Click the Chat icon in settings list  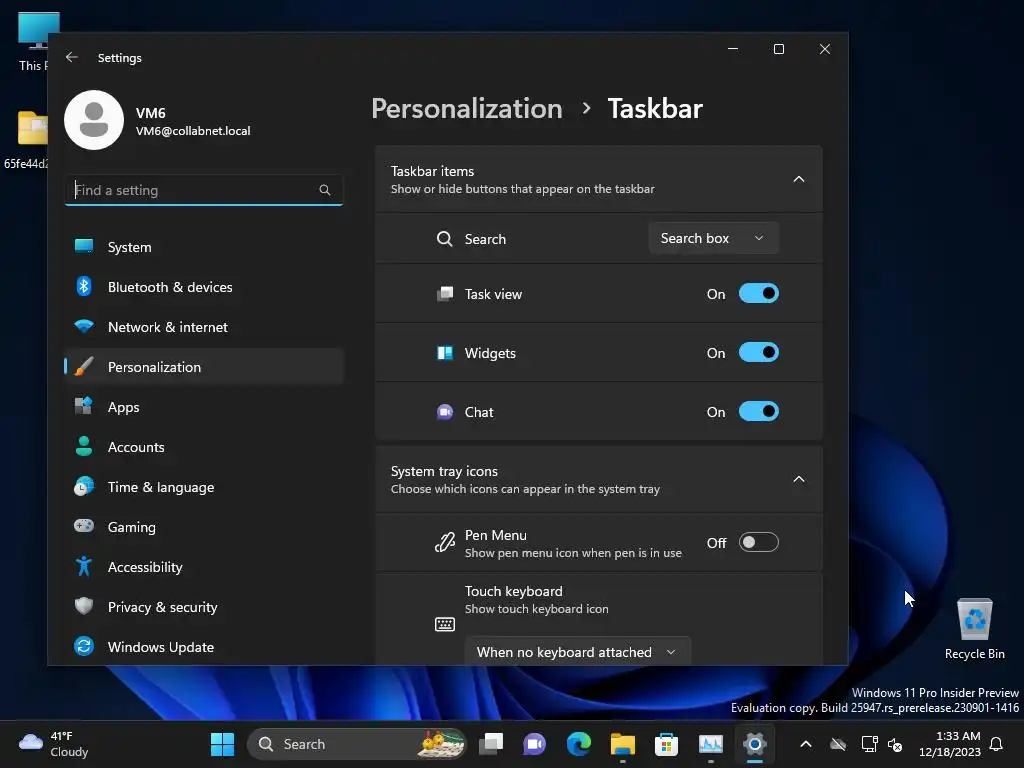tap(445, 412)
